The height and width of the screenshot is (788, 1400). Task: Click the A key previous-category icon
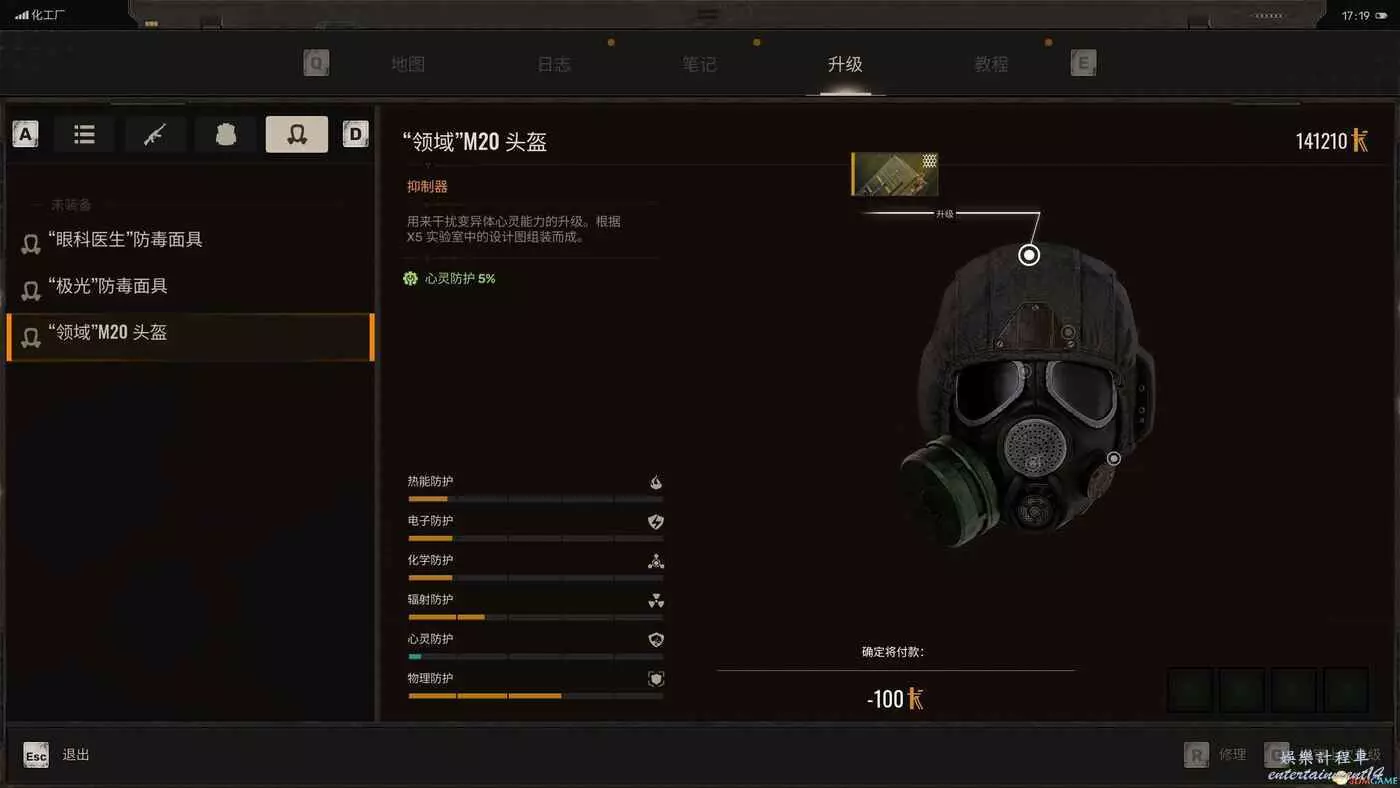[25, 134]
